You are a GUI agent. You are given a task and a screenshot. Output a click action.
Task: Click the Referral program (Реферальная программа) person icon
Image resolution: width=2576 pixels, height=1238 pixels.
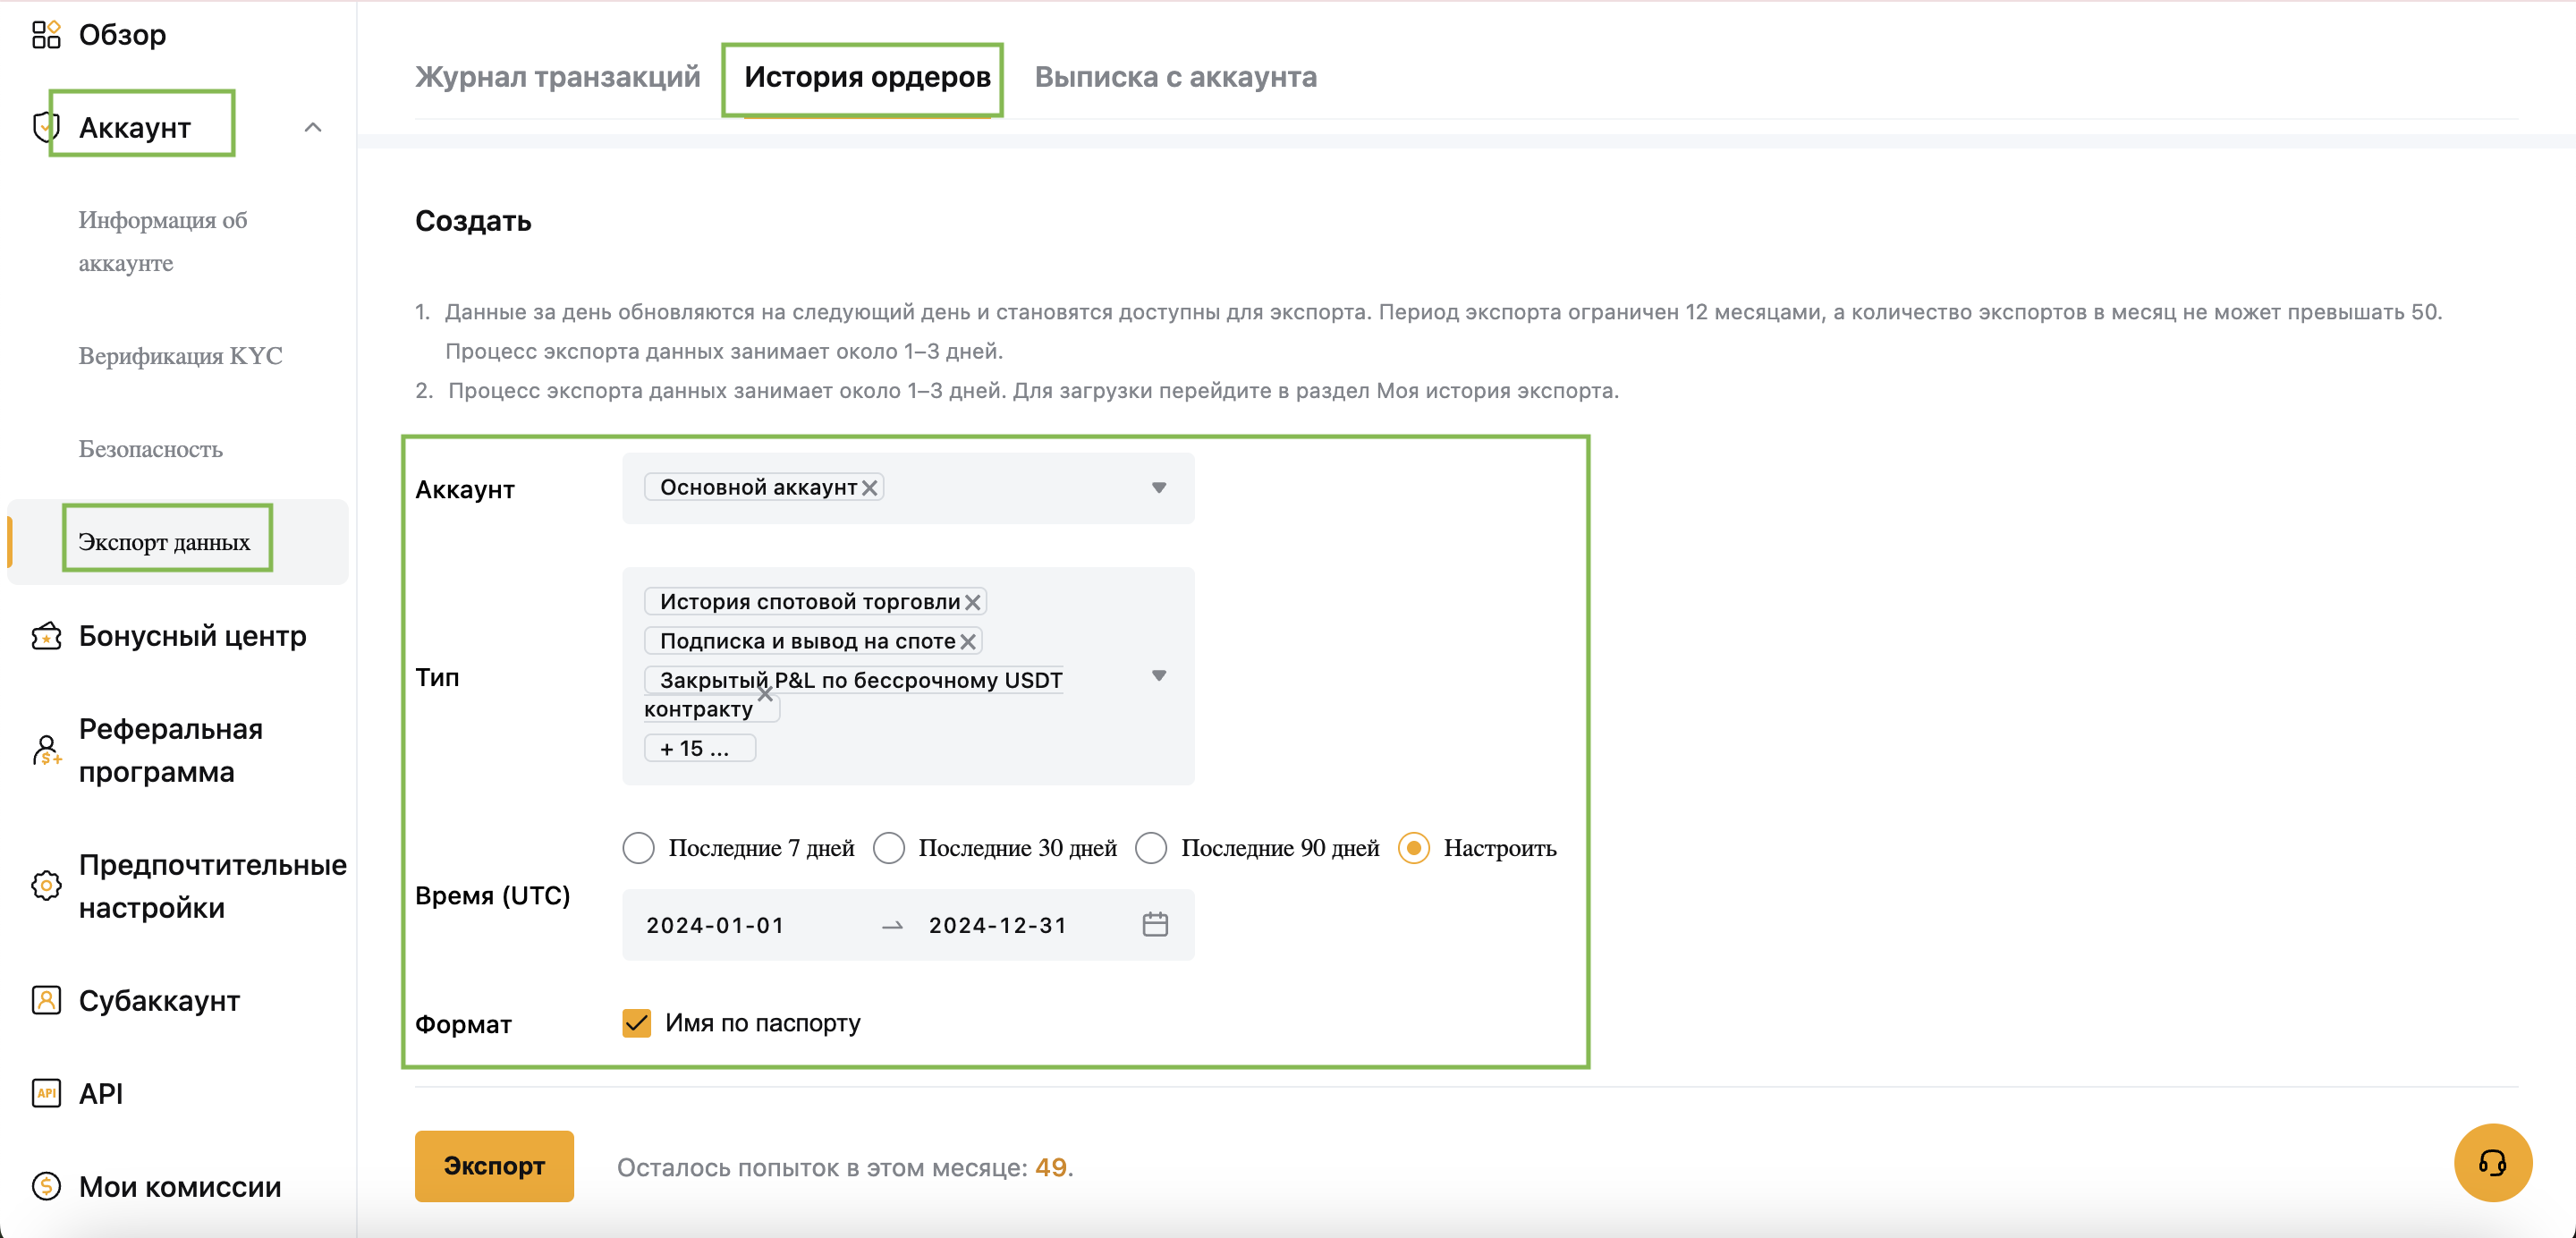pyautogui.click(x=46, y=750)
